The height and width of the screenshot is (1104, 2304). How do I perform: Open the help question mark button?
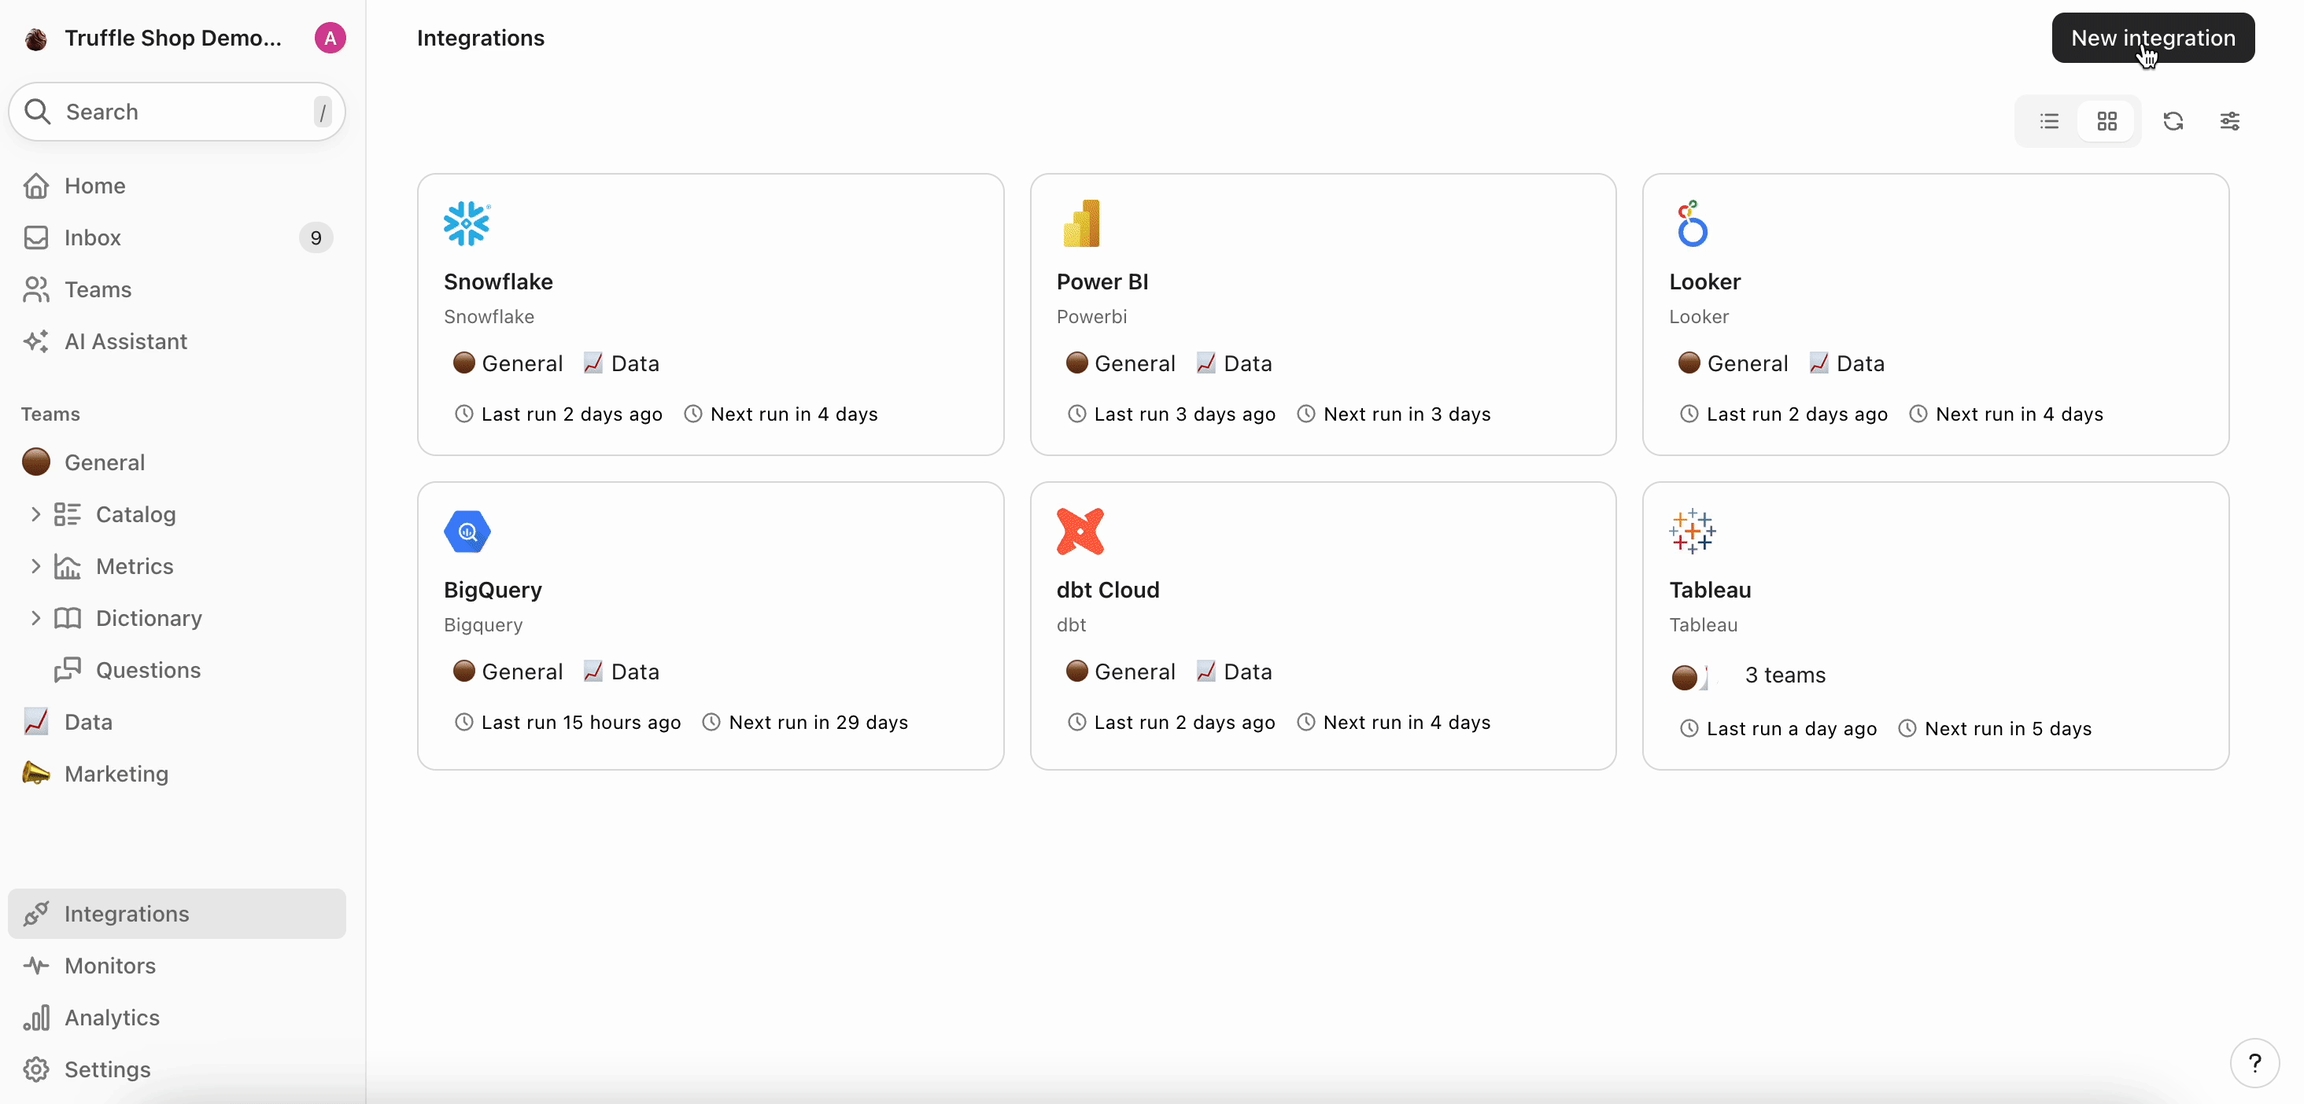2254,1063
